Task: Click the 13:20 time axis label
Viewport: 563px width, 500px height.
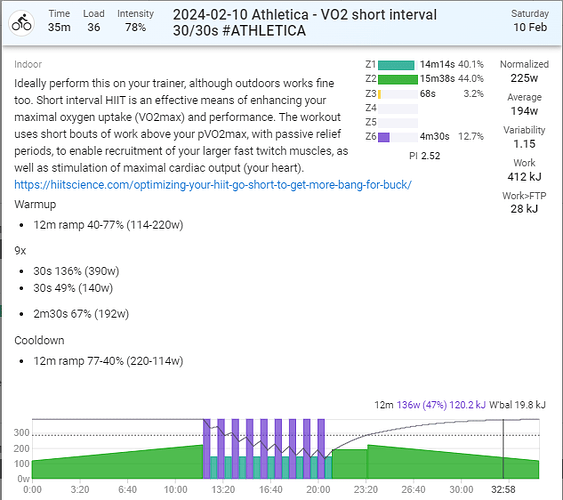Action: [223, 490]
